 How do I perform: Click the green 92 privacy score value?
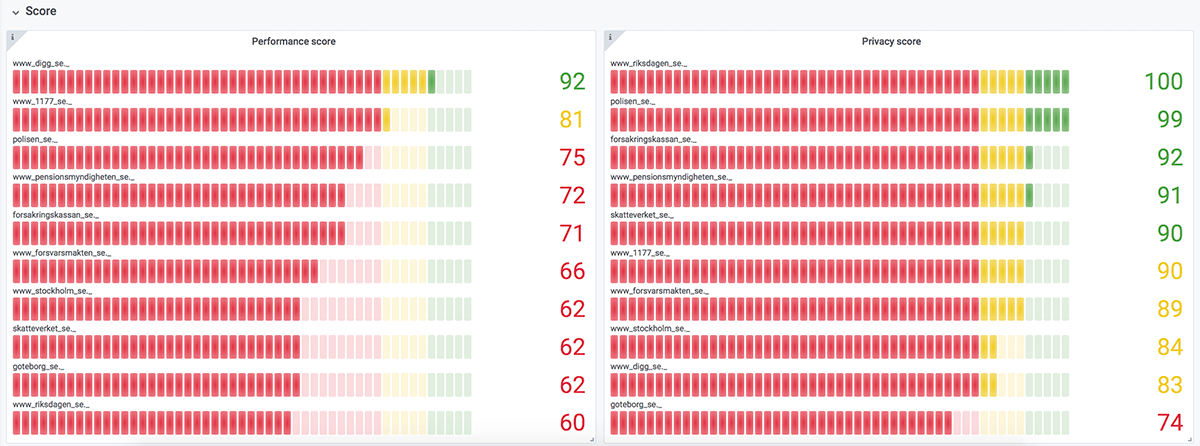(1170, 158)
